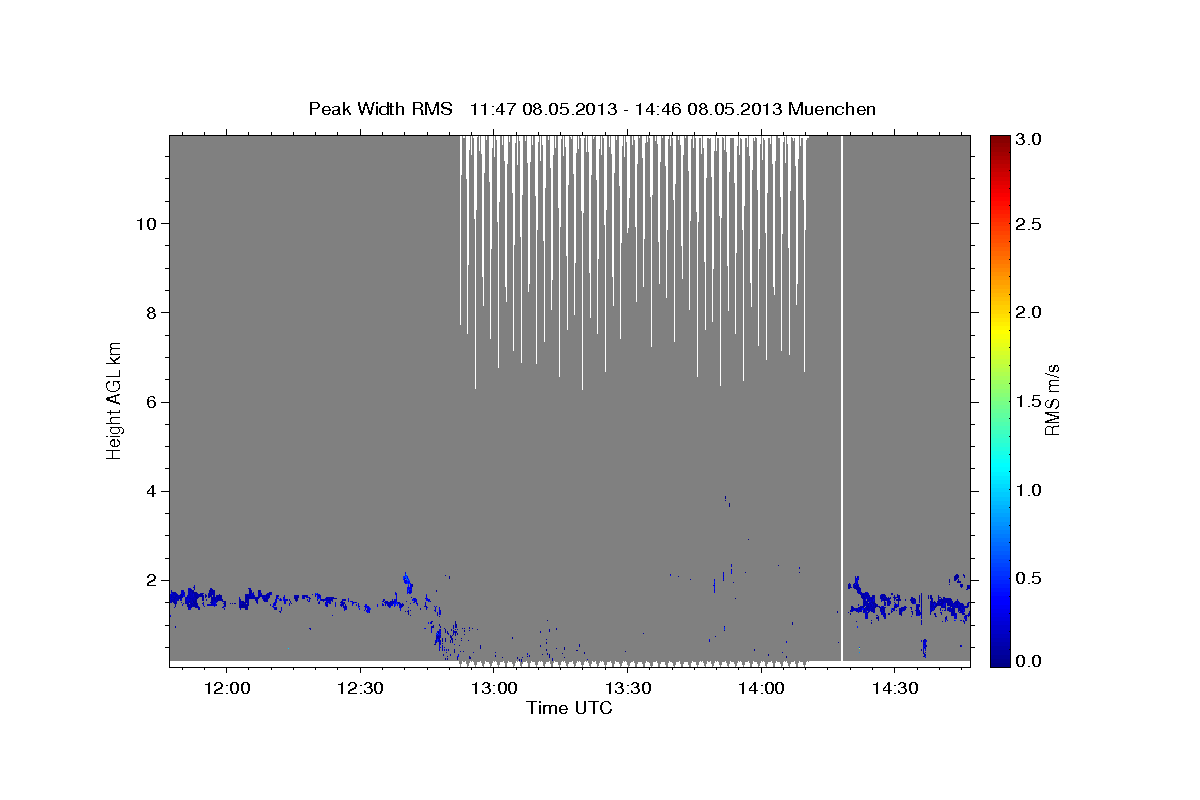
Task: Click the 14:00 time tick label
Action: click(x=761, y=689)
